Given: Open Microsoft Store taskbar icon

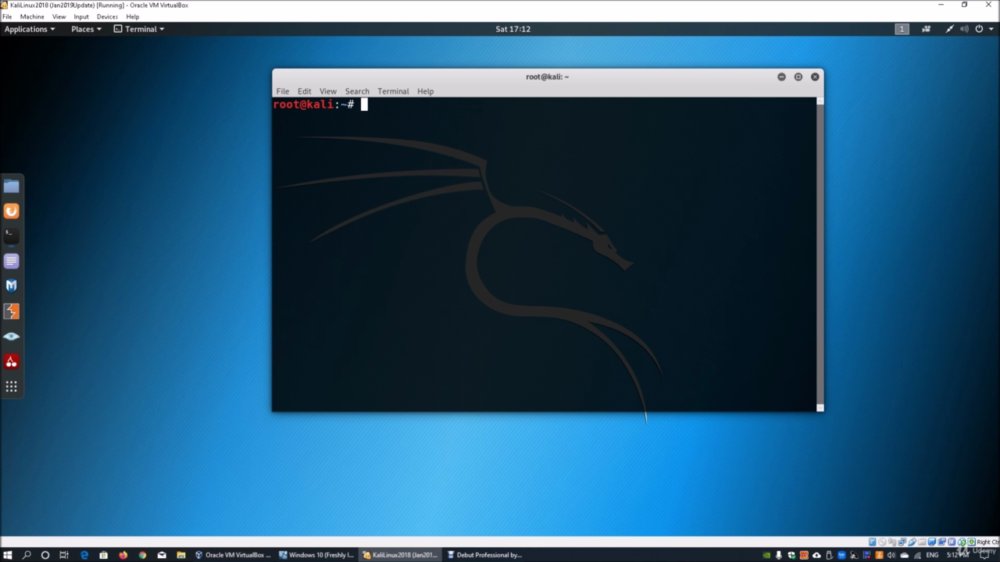Looking at the screenshot, I should (103, 555).
